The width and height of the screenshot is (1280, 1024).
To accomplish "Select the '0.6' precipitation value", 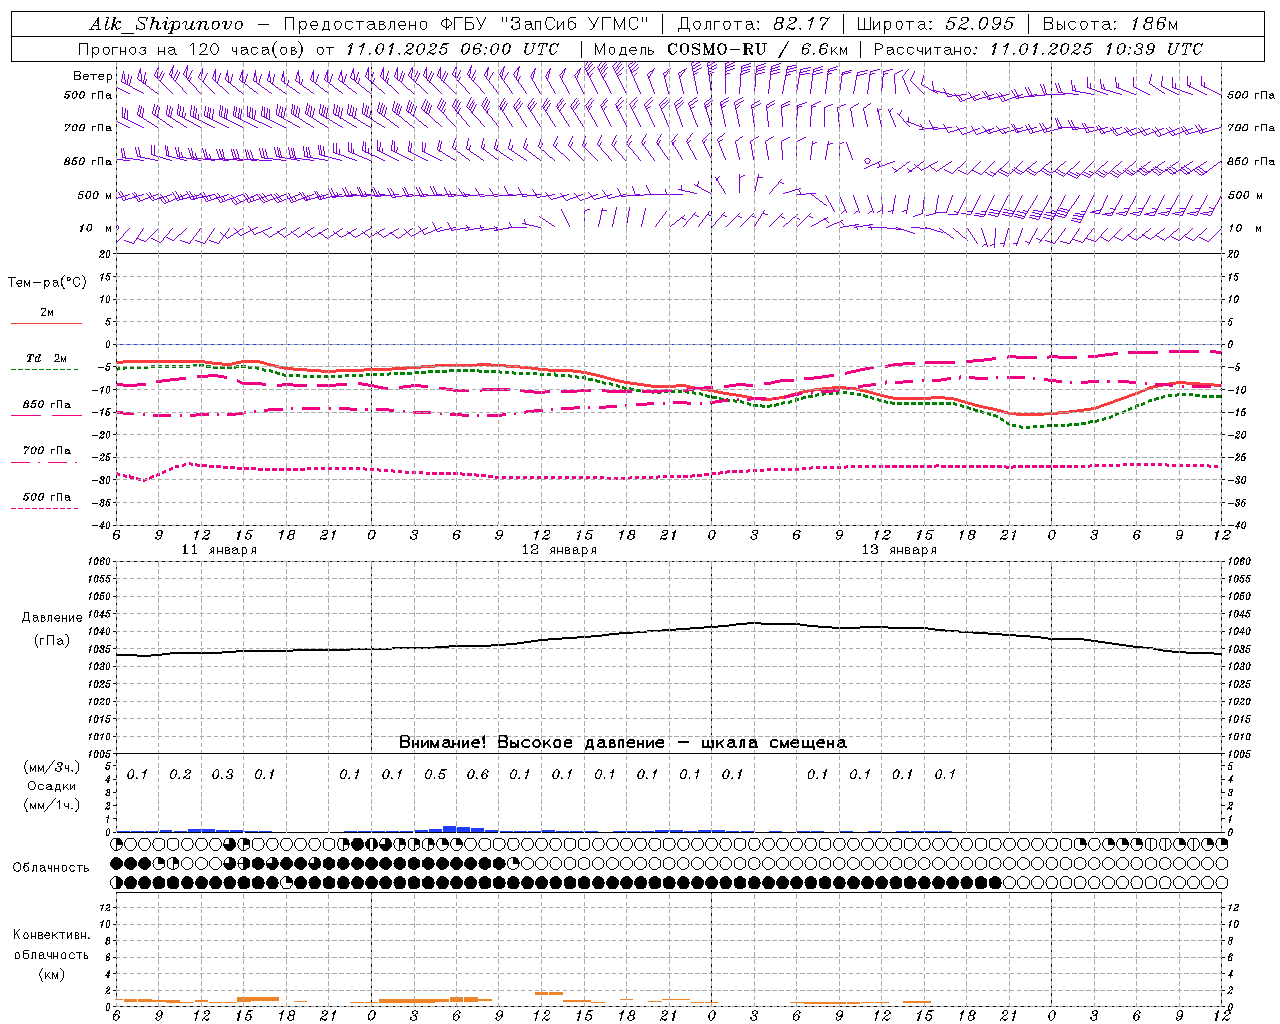I will click(478, 774).
